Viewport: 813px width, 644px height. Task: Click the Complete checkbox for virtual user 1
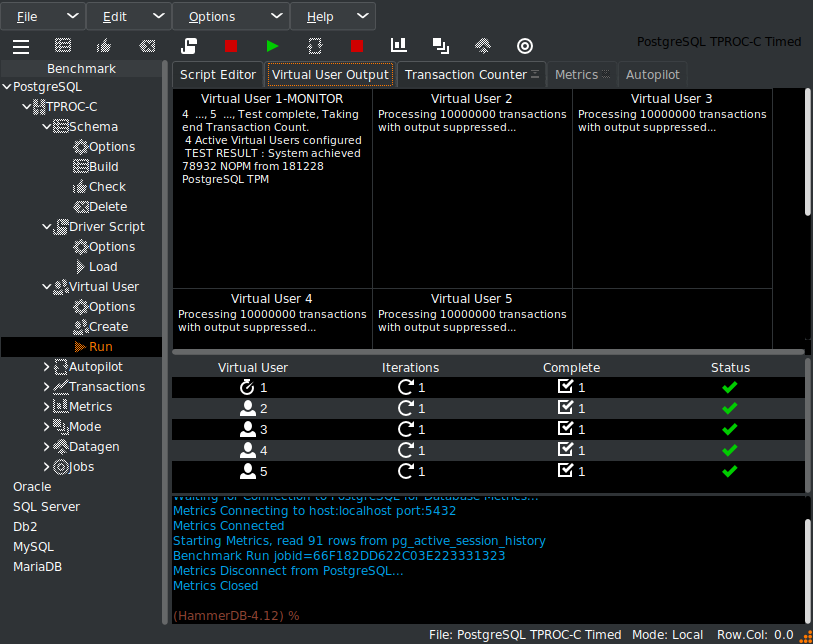coord(565,386)
